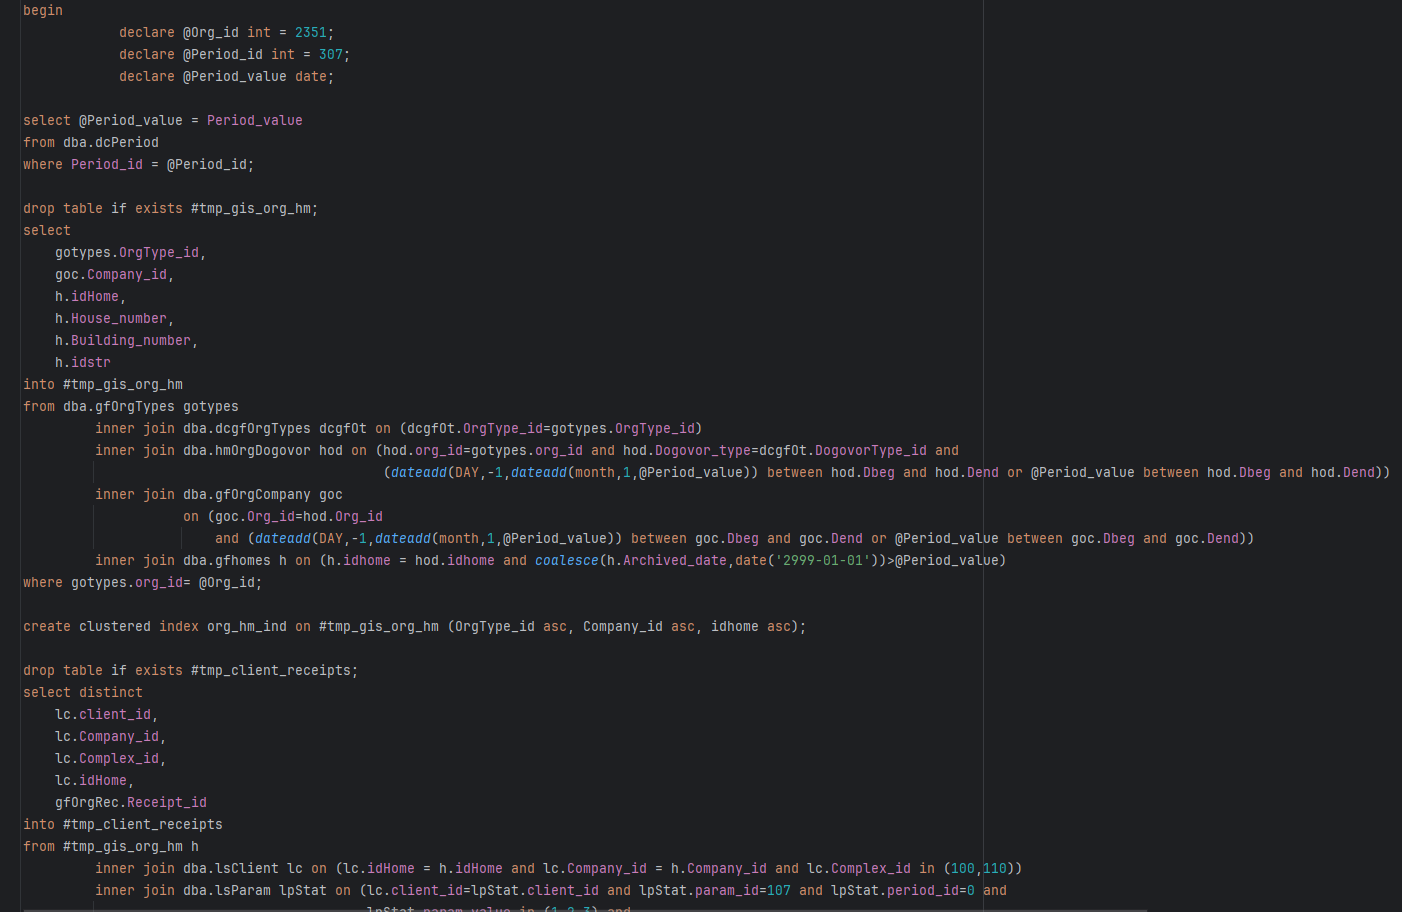Click the line "into #tmp_client_receipts"

click(x=123, y=825)
